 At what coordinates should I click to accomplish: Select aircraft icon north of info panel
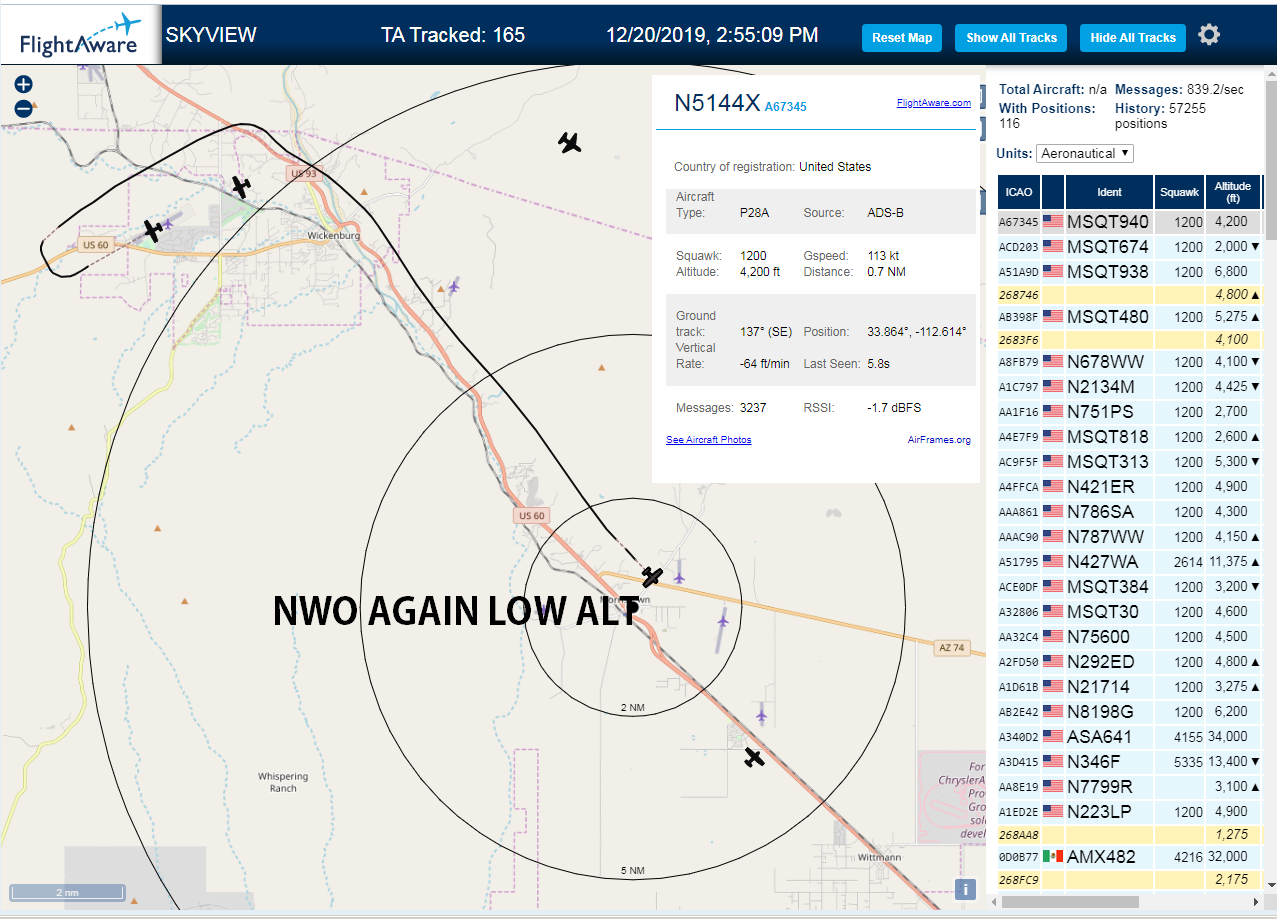pyautogui.click(x=570, y=143)
